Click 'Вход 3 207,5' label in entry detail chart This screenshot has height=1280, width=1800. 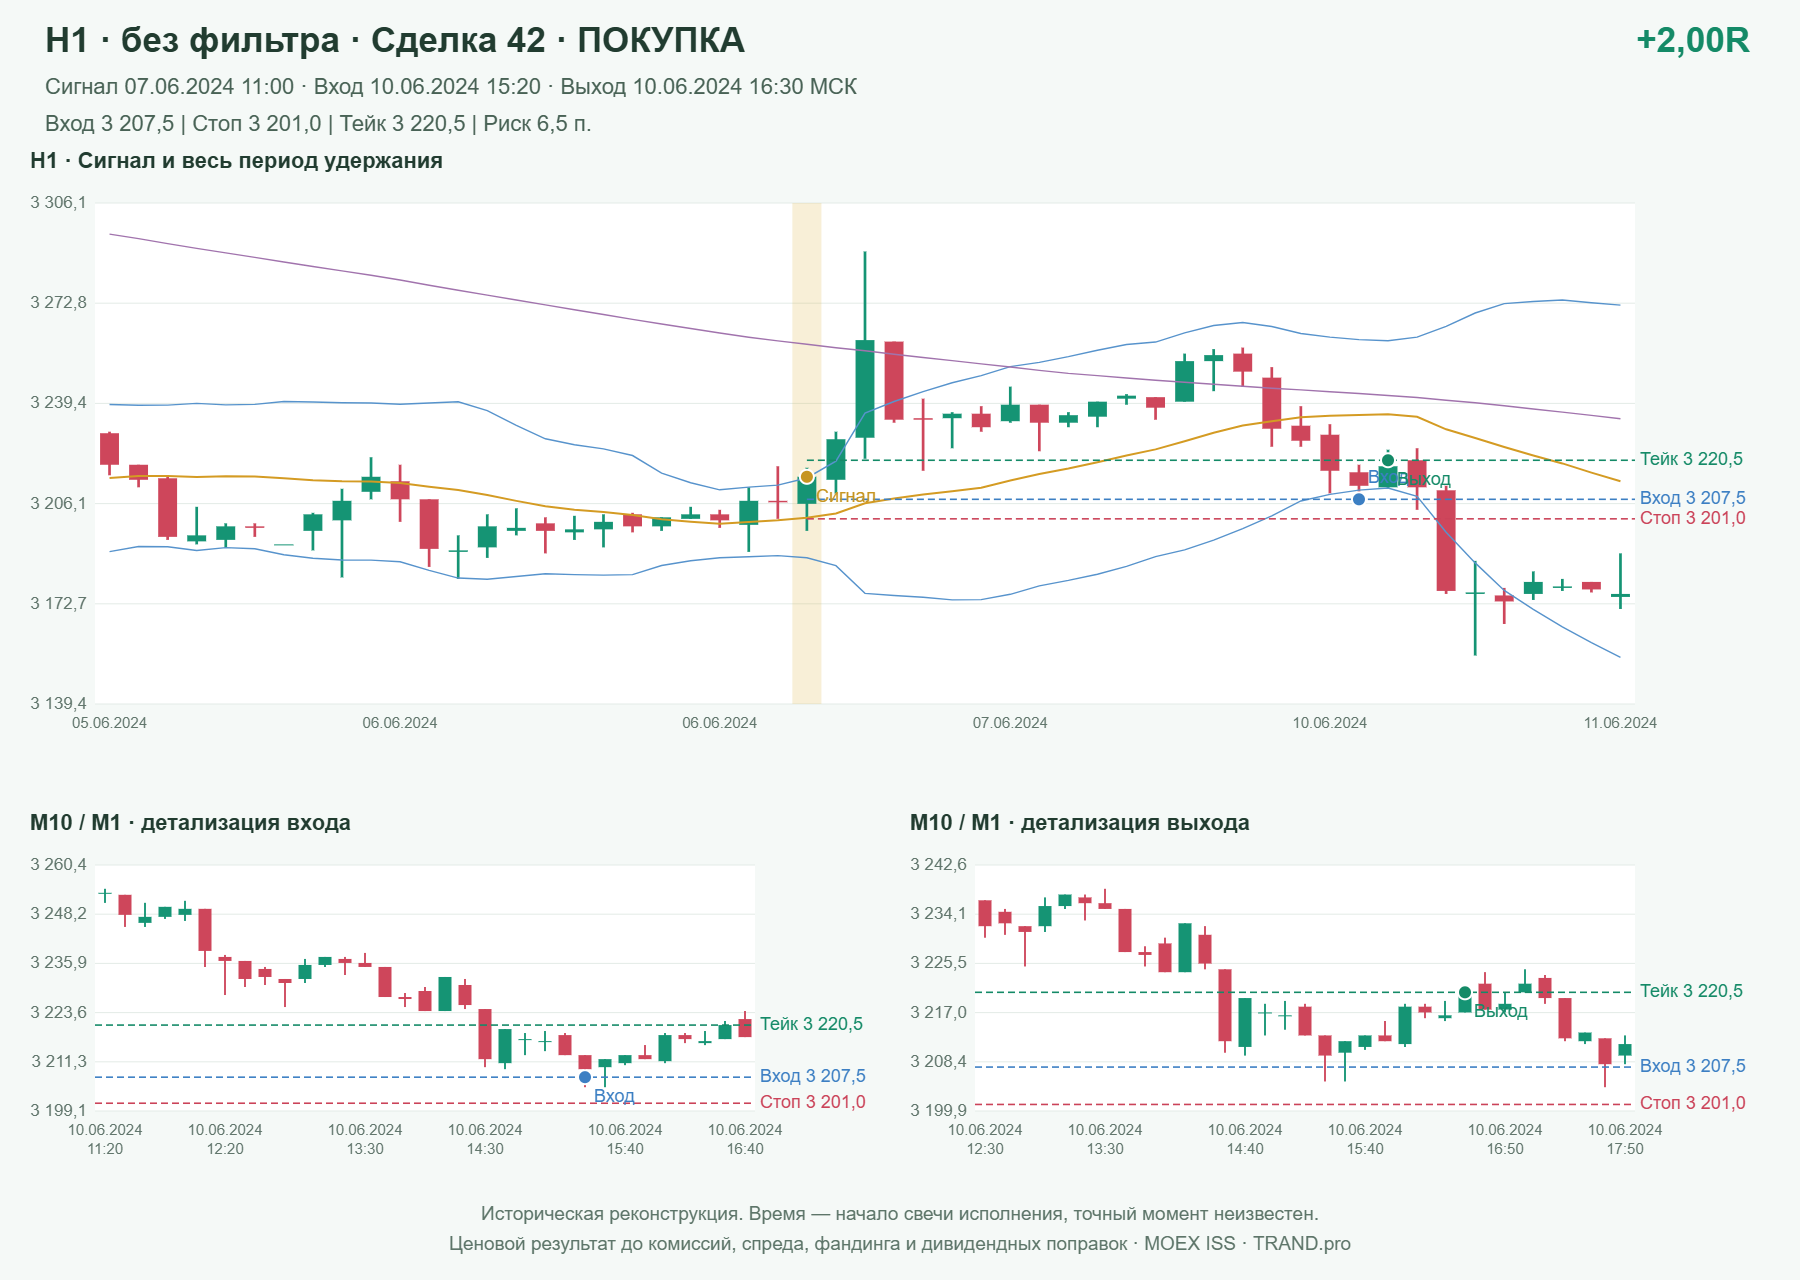pyautogui.click(x=812, y=1076)
